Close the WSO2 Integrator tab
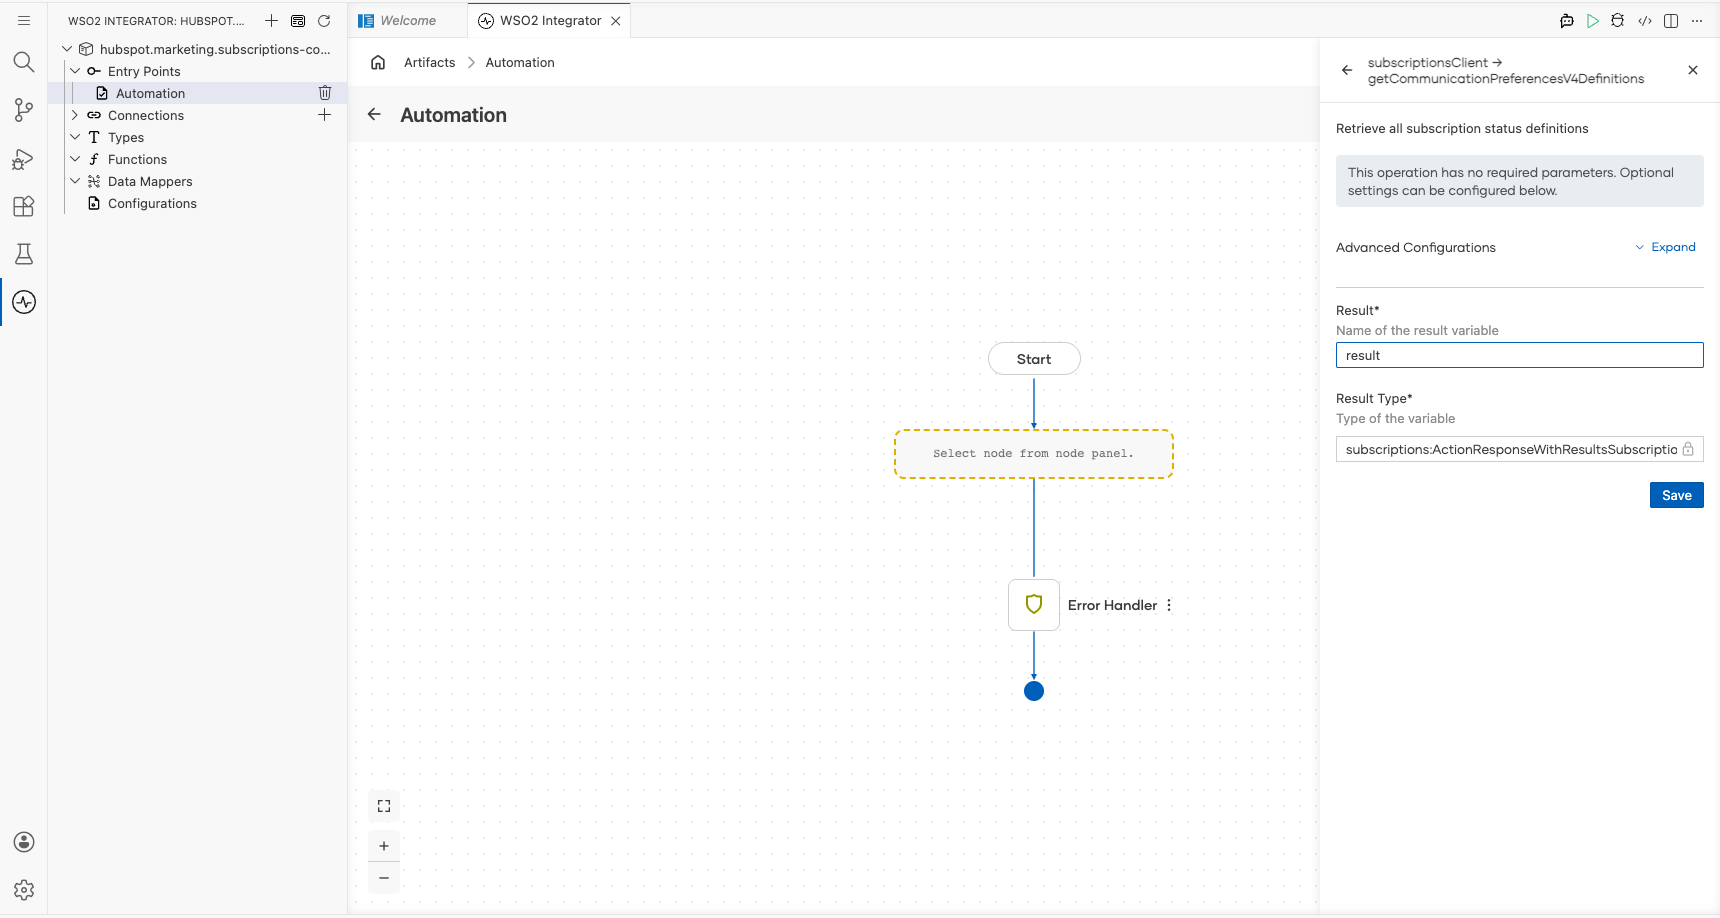Screen dimensions: 1720x918 [616, 20]
